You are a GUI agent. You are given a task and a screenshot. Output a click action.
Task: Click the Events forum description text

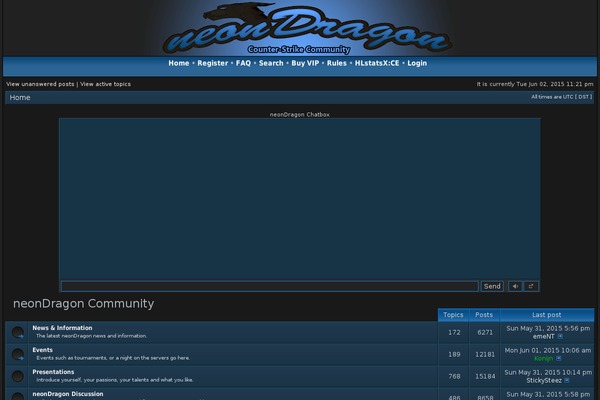(x=113, y=358)
